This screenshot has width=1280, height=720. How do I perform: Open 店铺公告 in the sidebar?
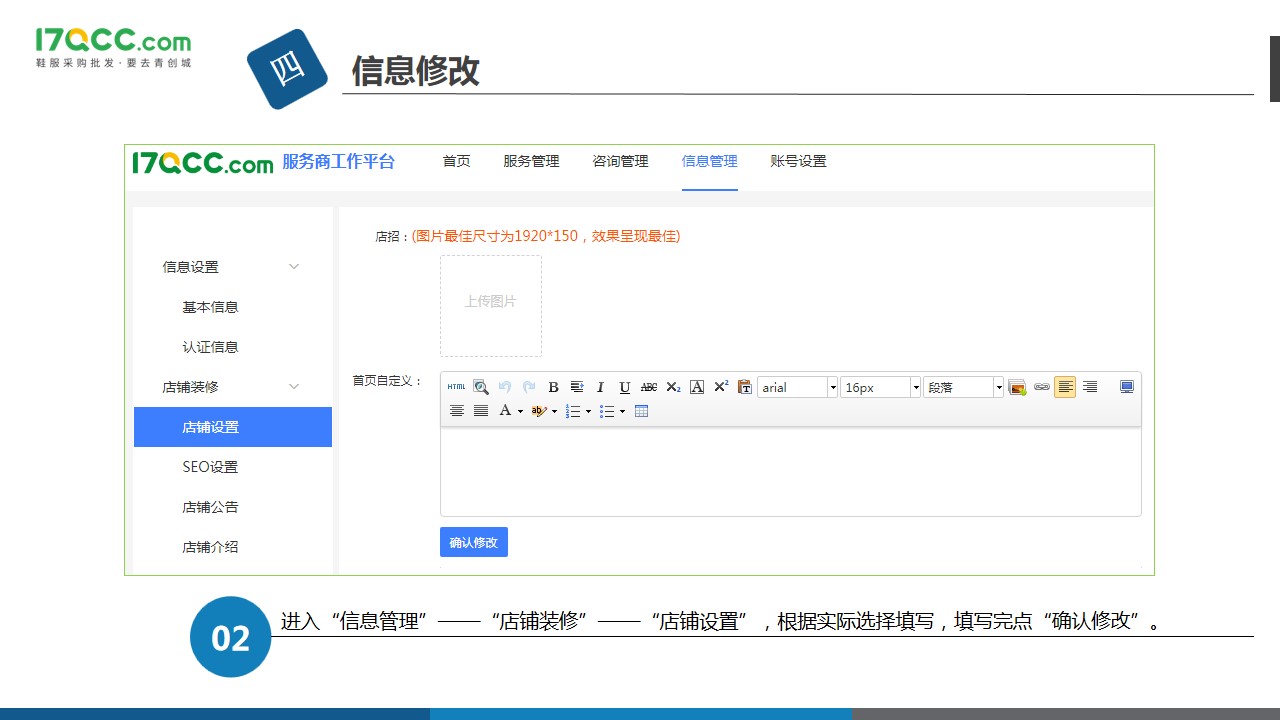click(x=210, y=507)
